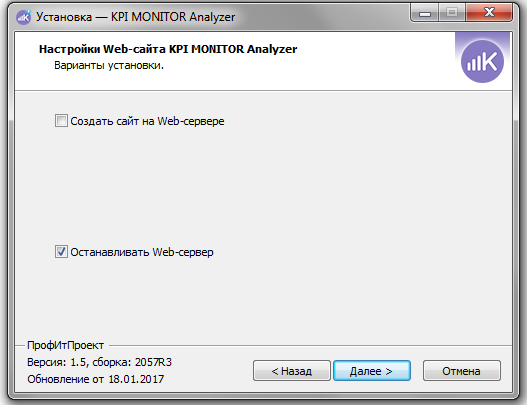Click the empty area between the two checkboxes
The width and height of the screenshot is (527, 405).
(x=263, y=187)
